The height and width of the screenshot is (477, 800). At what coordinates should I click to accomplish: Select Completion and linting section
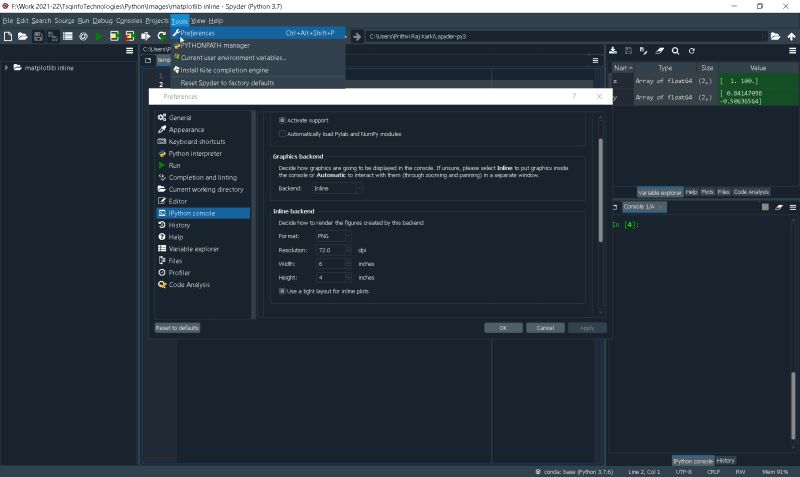(203, 177)
